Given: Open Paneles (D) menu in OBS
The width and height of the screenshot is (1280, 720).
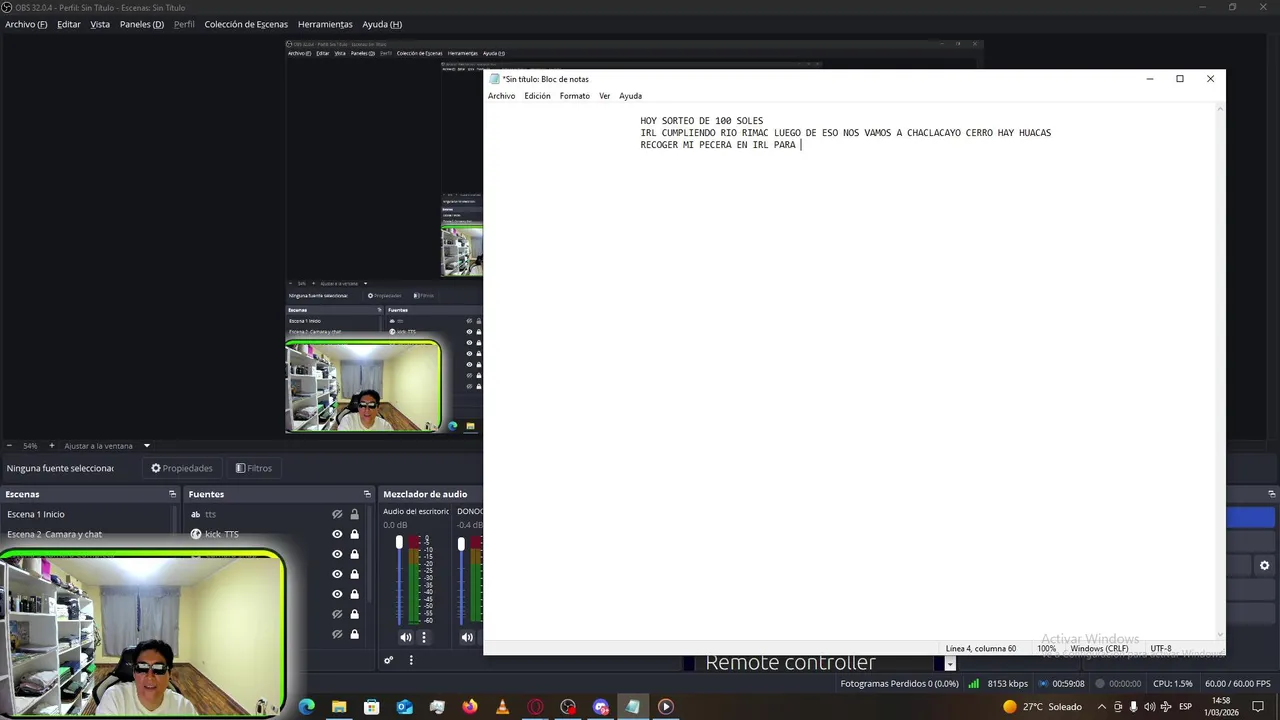Looking at the screenshot, I should click(x=142, y=24).
